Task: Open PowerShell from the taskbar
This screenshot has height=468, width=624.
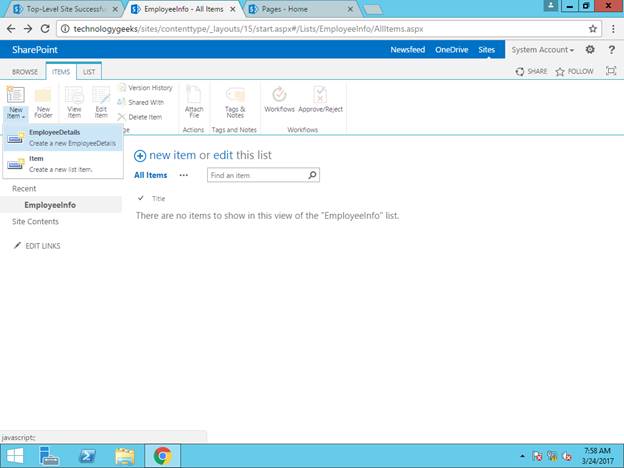Action: click(87, 456)
